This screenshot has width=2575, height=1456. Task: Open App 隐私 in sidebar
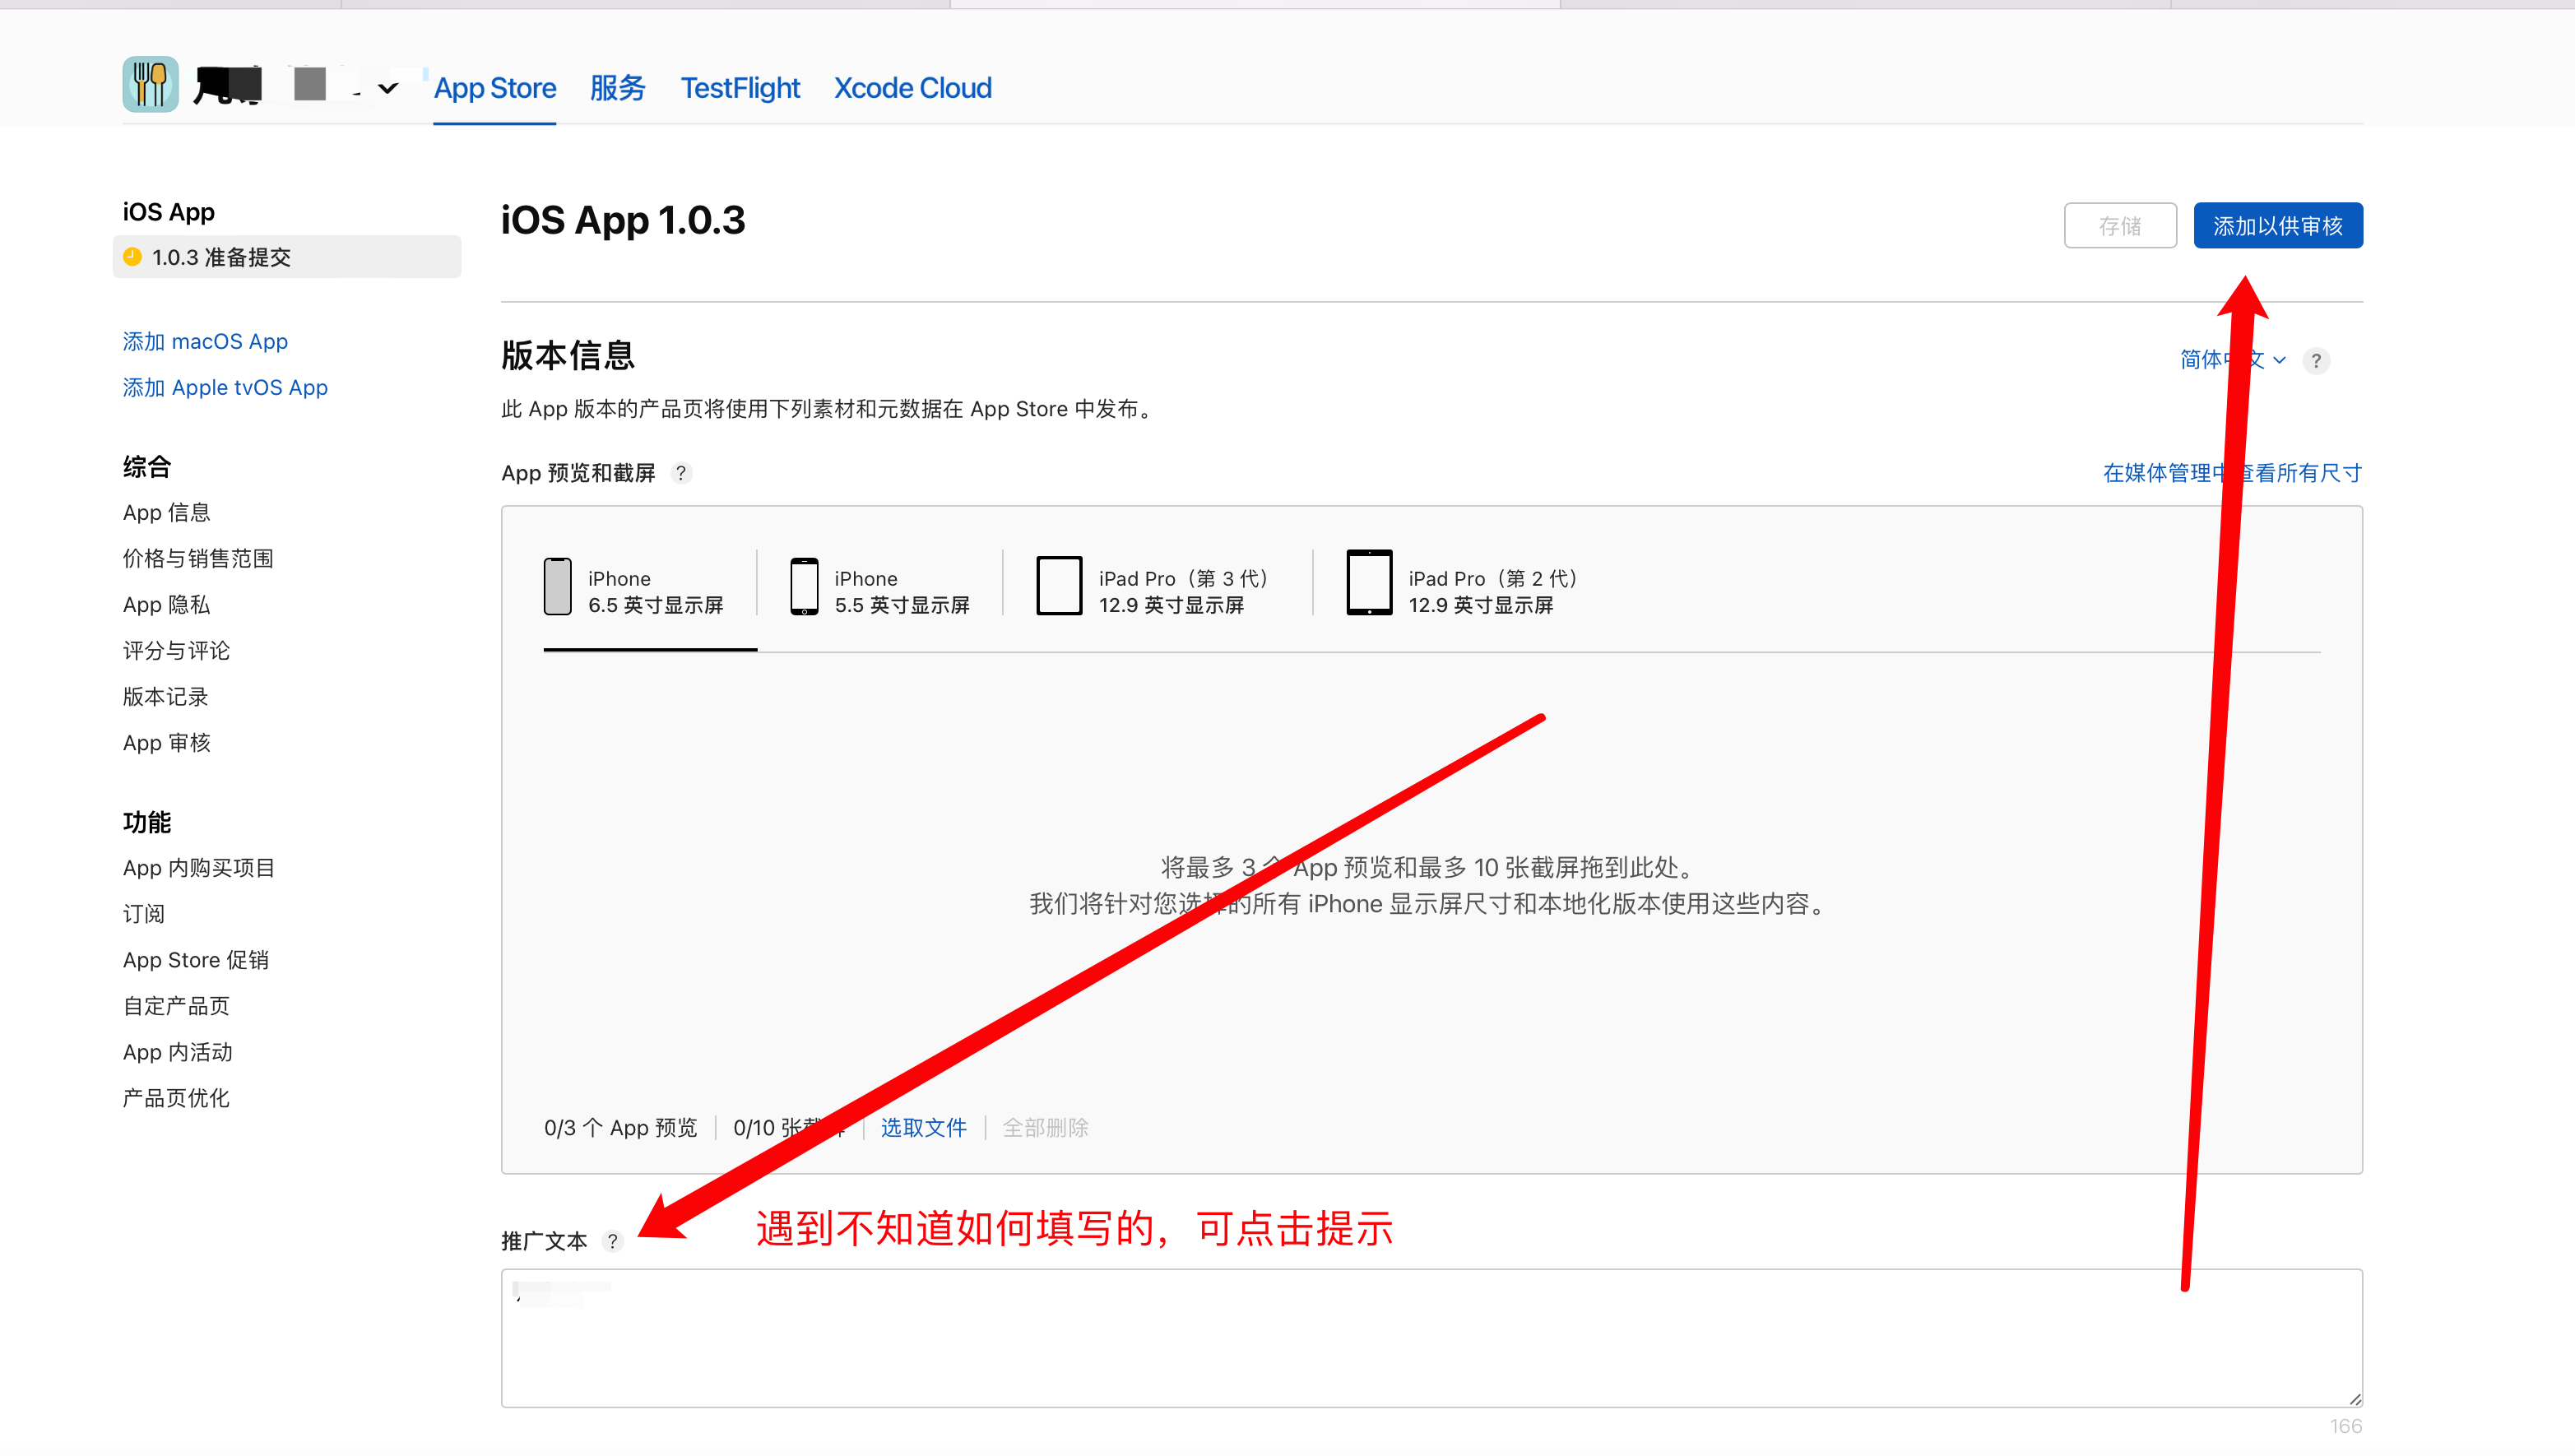click(x=167, y=605)
